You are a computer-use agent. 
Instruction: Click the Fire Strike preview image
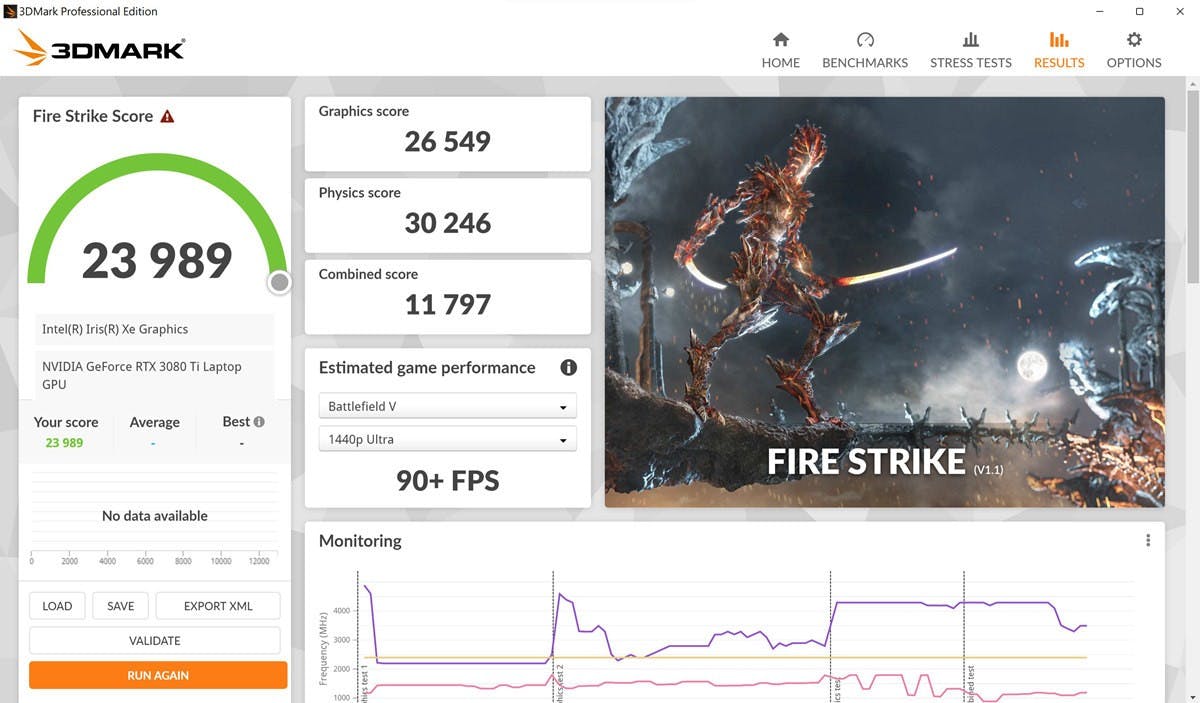(884, 301)
